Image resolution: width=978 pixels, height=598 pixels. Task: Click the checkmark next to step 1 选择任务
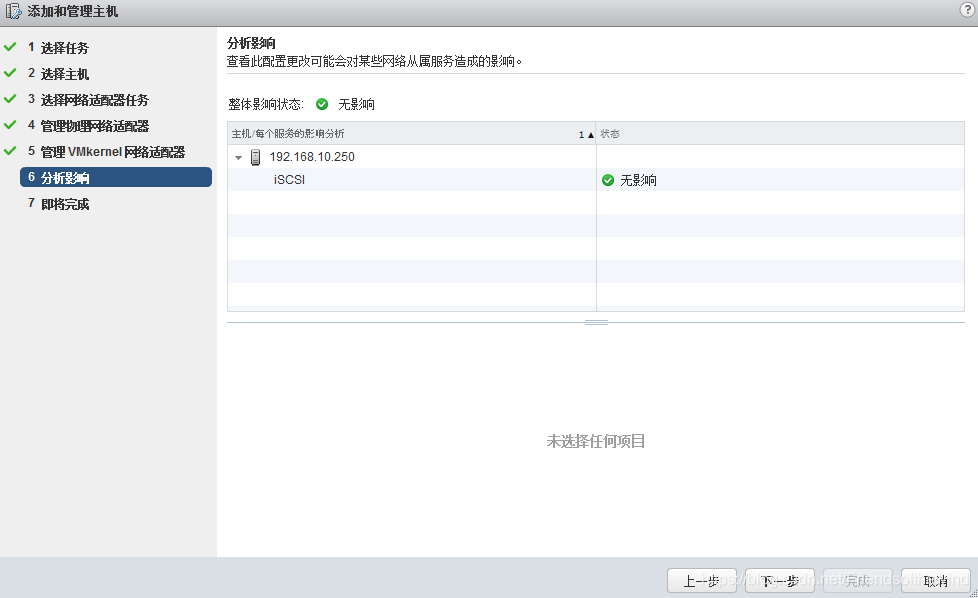10,47
